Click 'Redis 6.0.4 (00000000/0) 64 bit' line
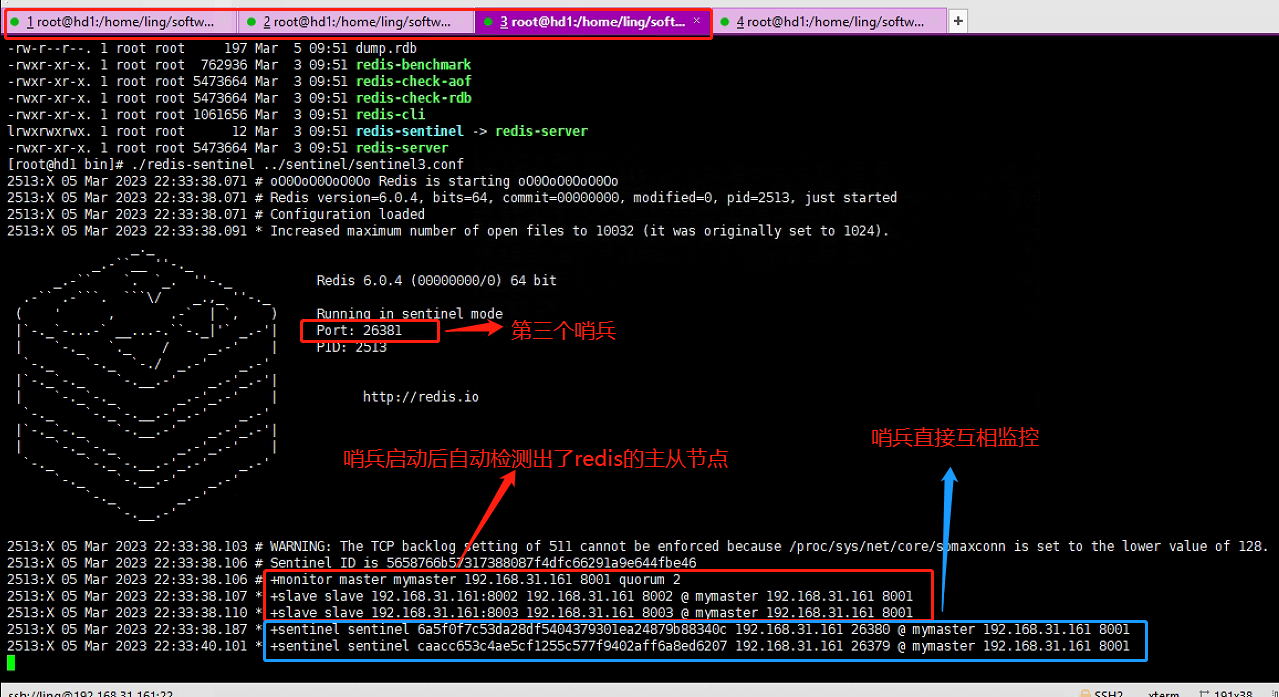This screenshot has width=1279, height=697. [436, 281]
